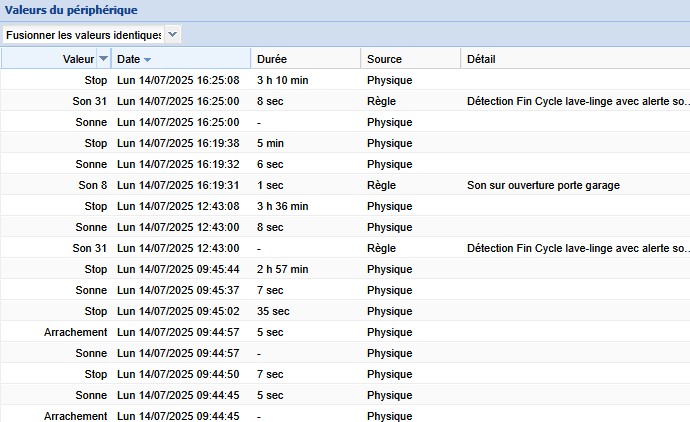Click Son 31 value at 12:43:00
This screenshot has width=690, height=422.
coord(90,248)
